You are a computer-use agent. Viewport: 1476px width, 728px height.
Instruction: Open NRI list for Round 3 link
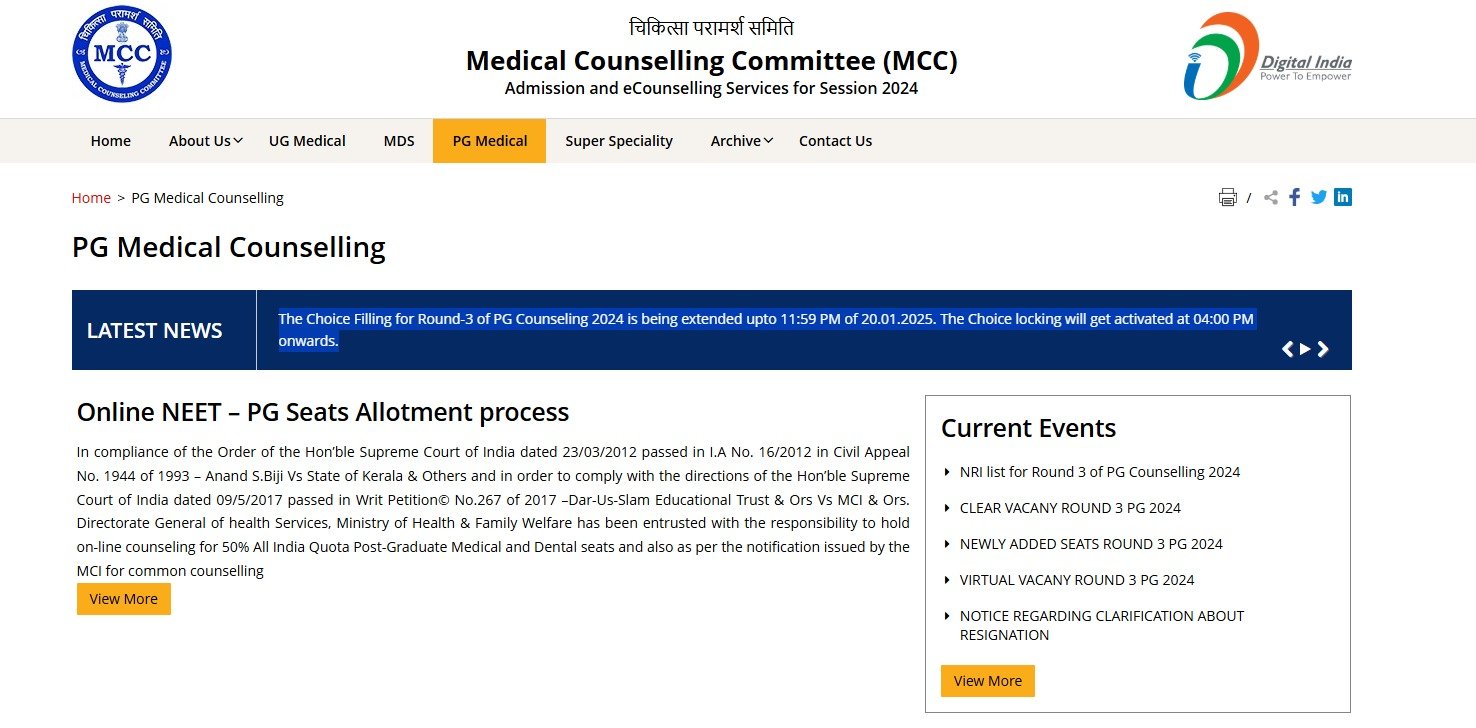click(1099, 472)
